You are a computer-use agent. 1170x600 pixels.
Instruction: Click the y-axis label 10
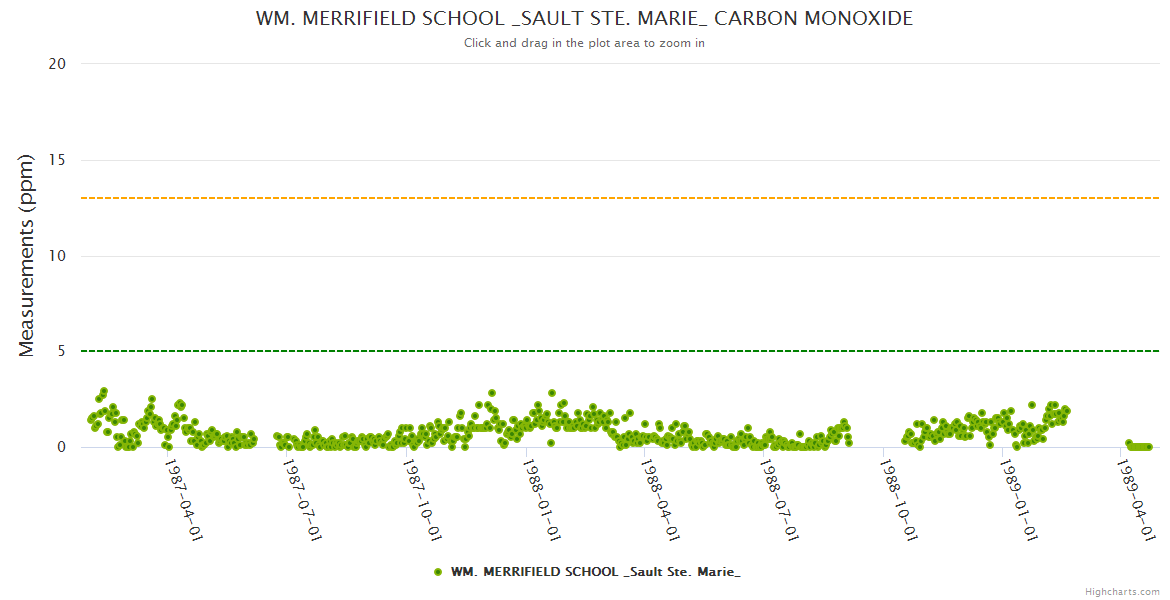coord(57,256)
